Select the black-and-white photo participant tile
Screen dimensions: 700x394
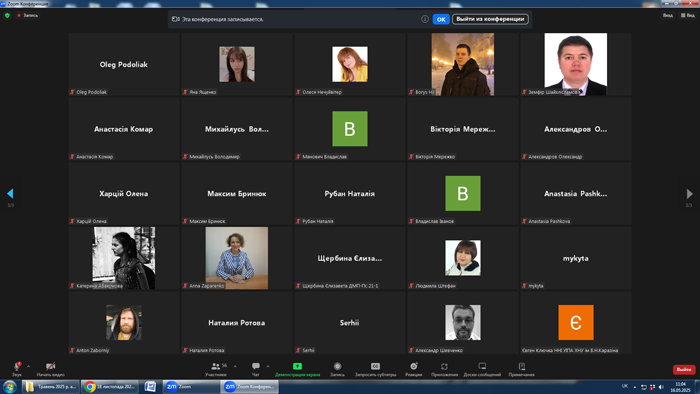point(124,258)
